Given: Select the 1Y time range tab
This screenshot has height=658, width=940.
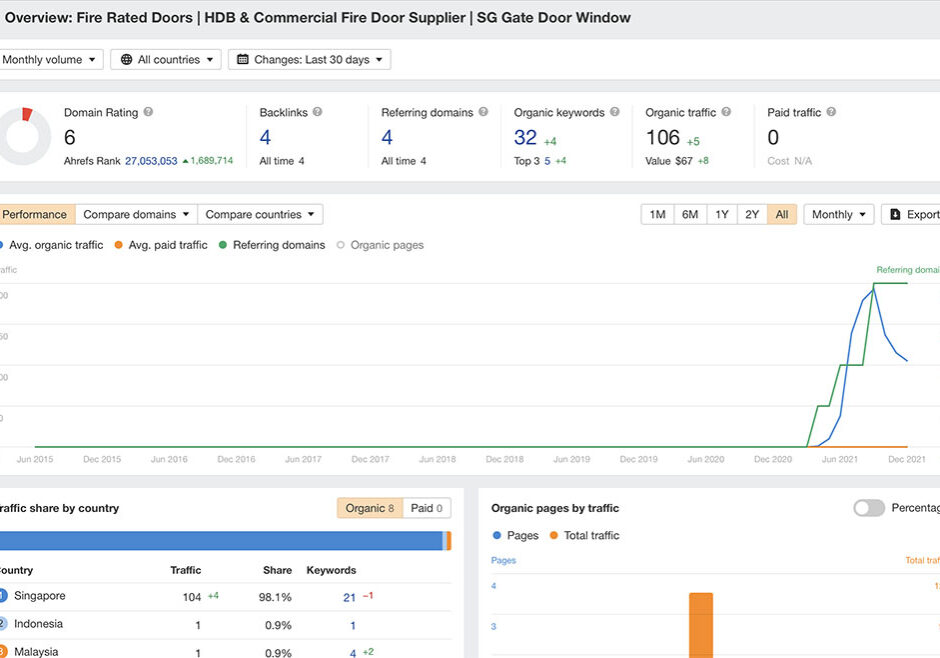Looking at the screenshot, I should (721, 215).
